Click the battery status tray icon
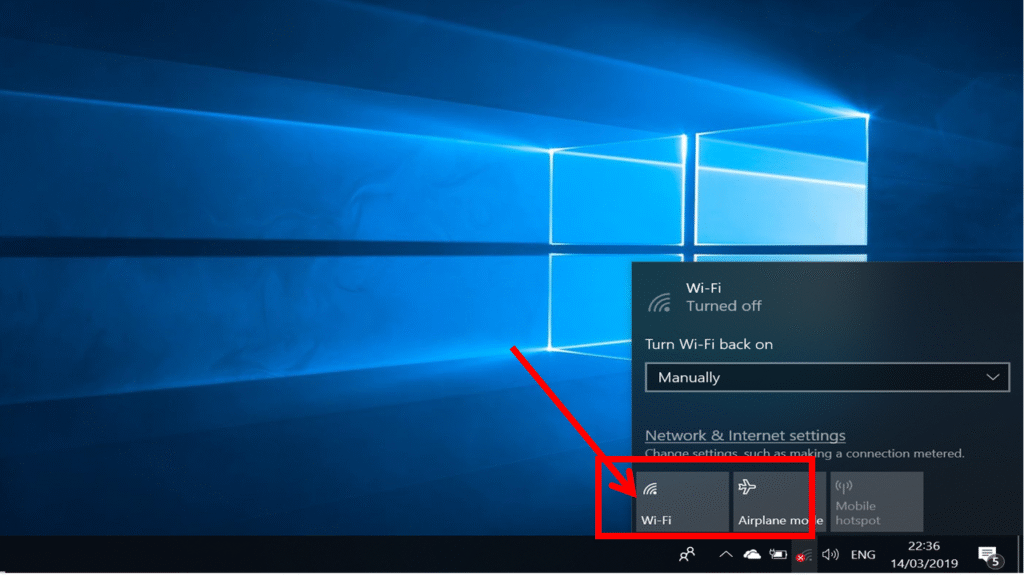 pyautogui.click(x=778, y=554)
